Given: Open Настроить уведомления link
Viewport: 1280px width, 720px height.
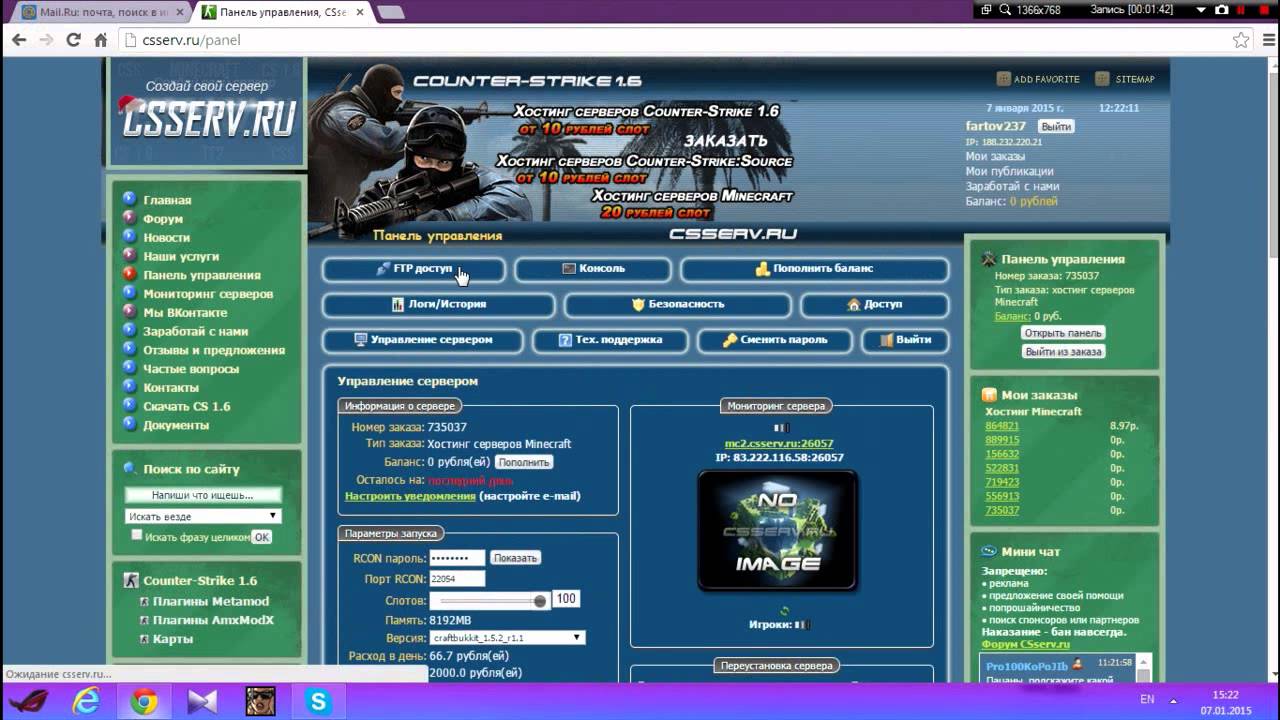Looking at the screenshot, I should pos(410,496).
